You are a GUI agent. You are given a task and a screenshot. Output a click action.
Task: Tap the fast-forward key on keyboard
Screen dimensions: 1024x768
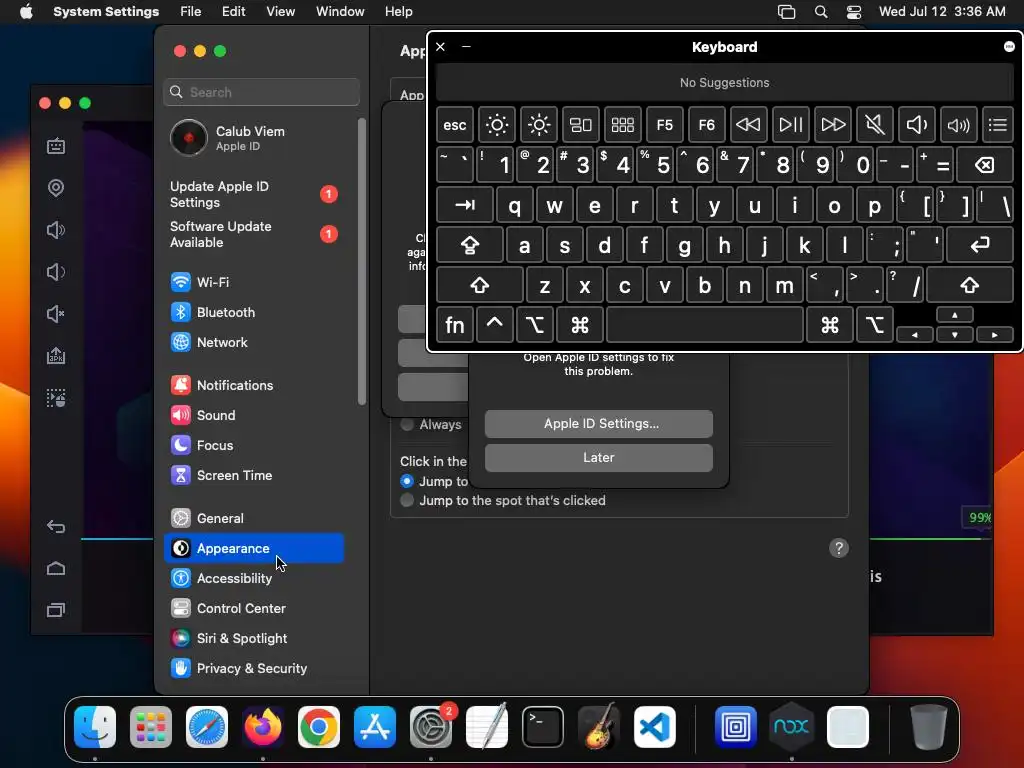833,125
